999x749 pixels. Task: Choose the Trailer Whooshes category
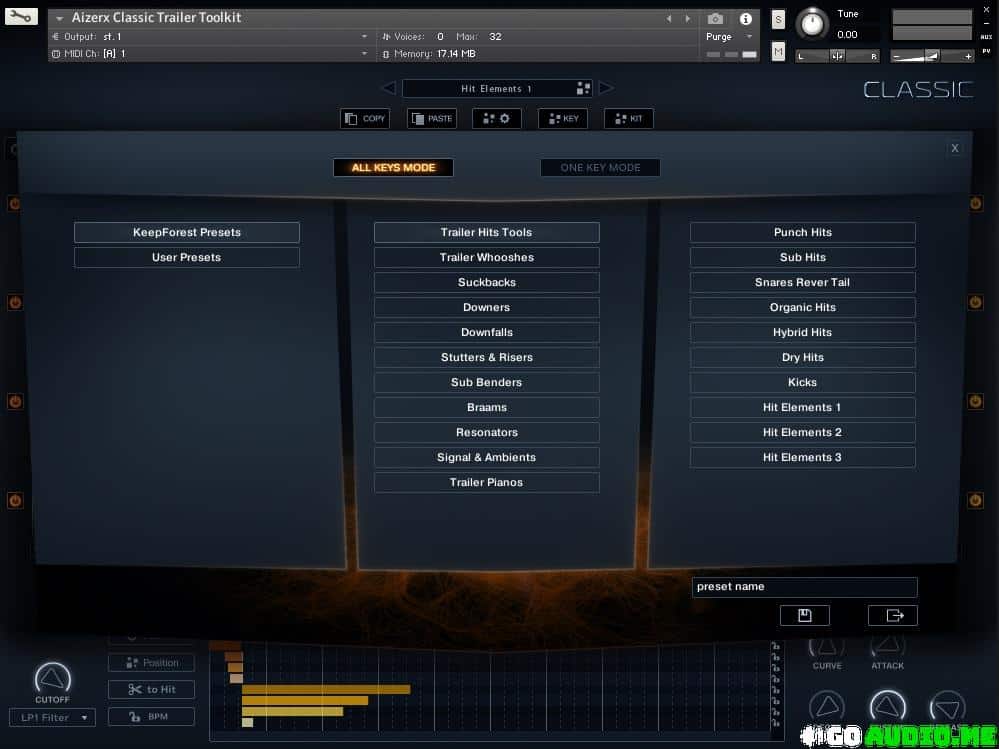point(487,257)
